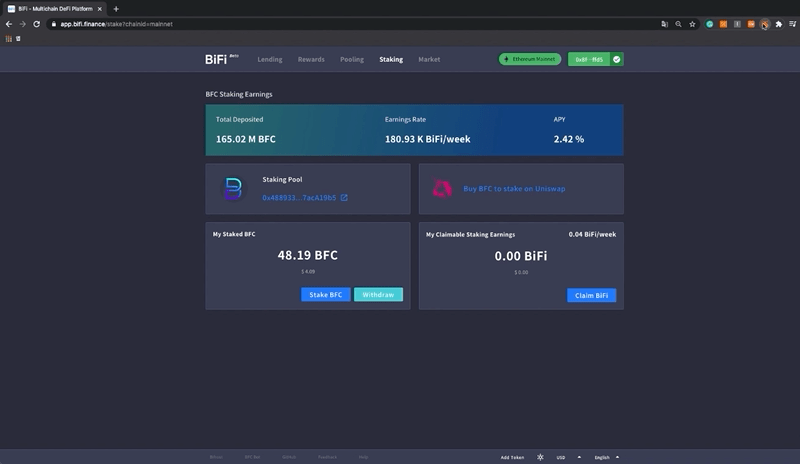800x464 pixels.
Task: Close the BiFi Multichain DeFi Platform tab
Action: click(99, 9)
